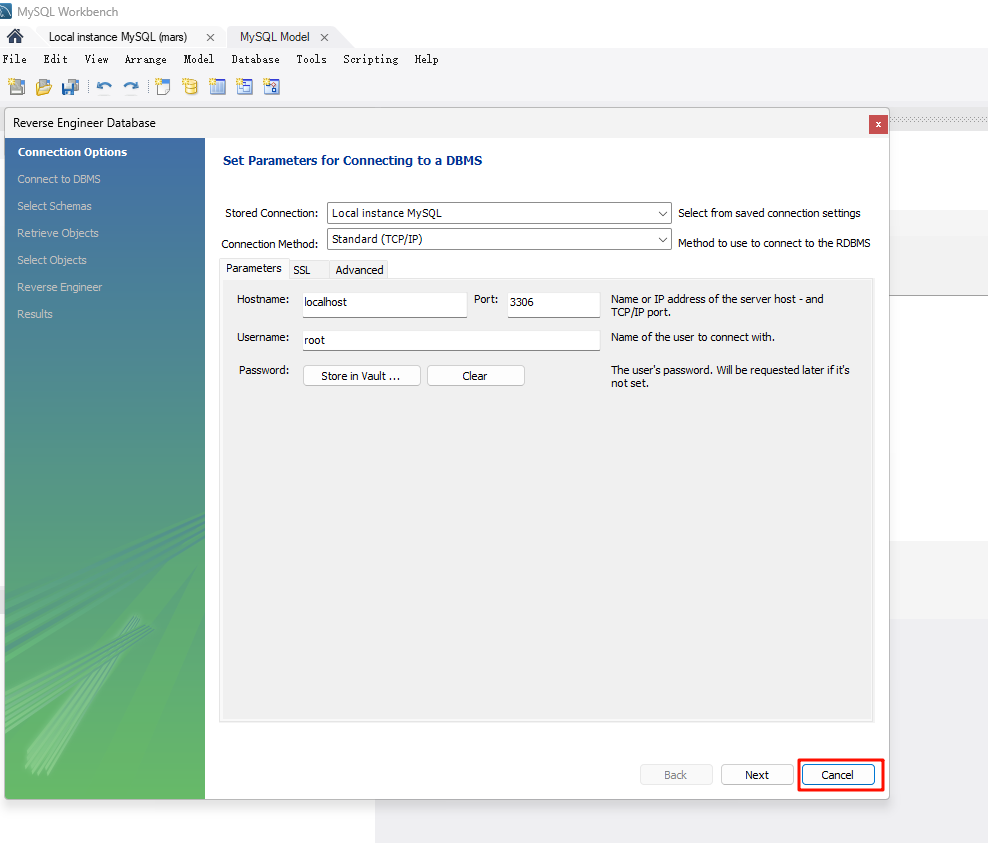Click in the Username input field

[451, 340]
